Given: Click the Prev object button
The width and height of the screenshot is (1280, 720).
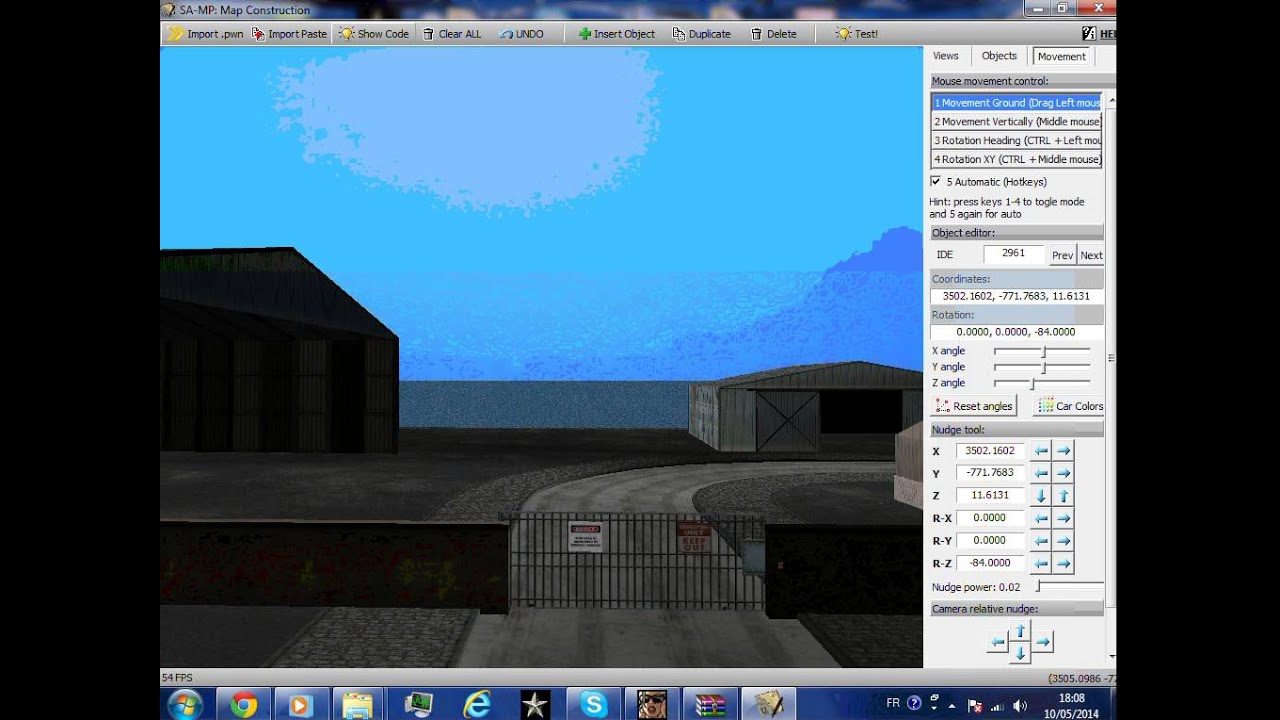Looking at the screenshot, I should [1062, 255].
